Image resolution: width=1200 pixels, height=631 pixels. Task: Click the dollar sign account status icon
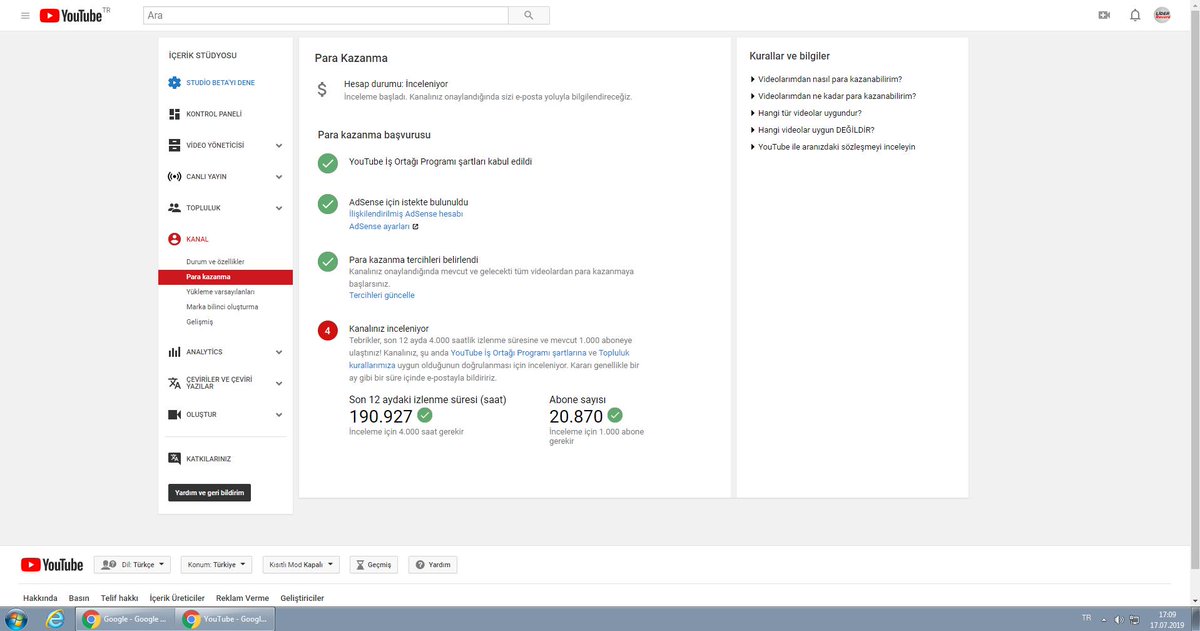click(322, 89)
